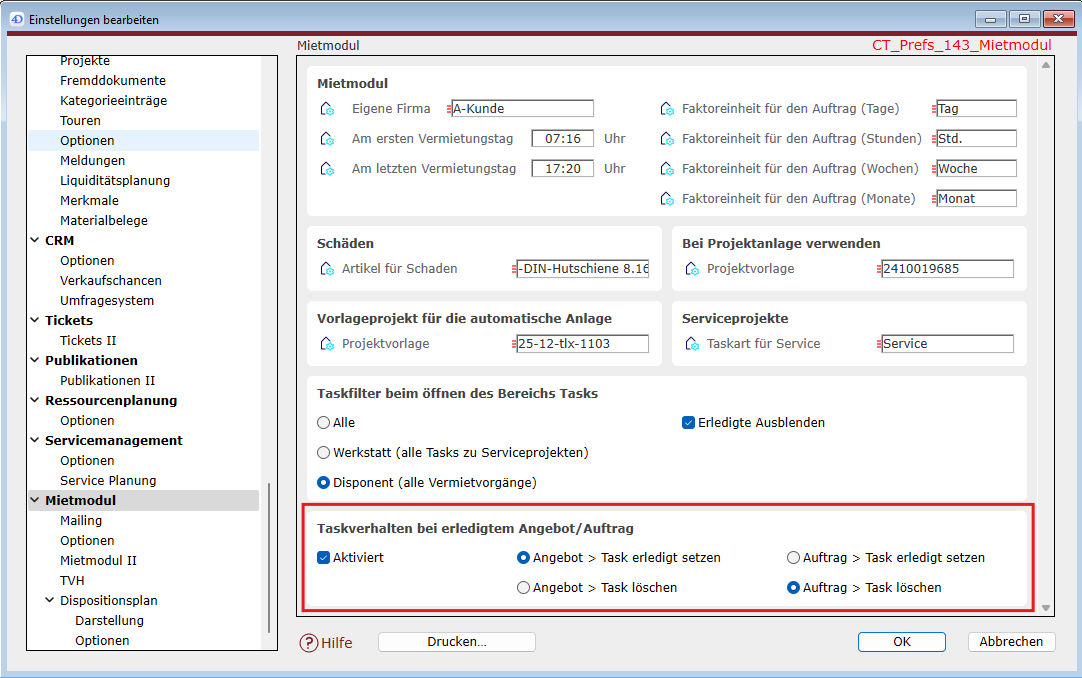Click the icon next to Am ersten Vermietungstag
The height and width of the screenshot is (678, 1082).
click(x=327, y=139)
